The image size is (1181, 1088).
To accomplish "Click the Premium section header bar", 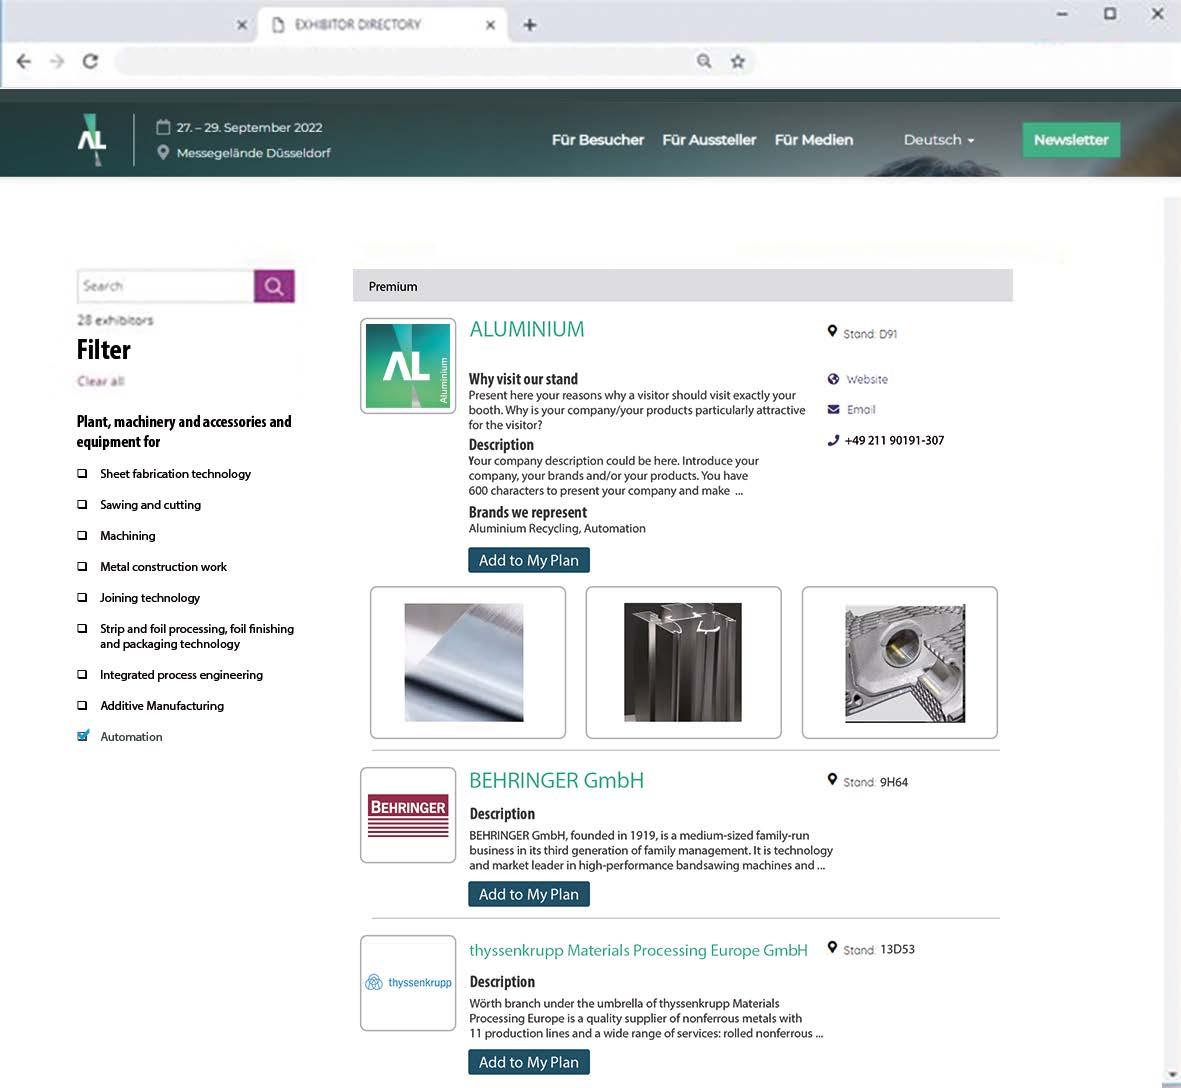I will pyautogui.click(x=682, y=286).
